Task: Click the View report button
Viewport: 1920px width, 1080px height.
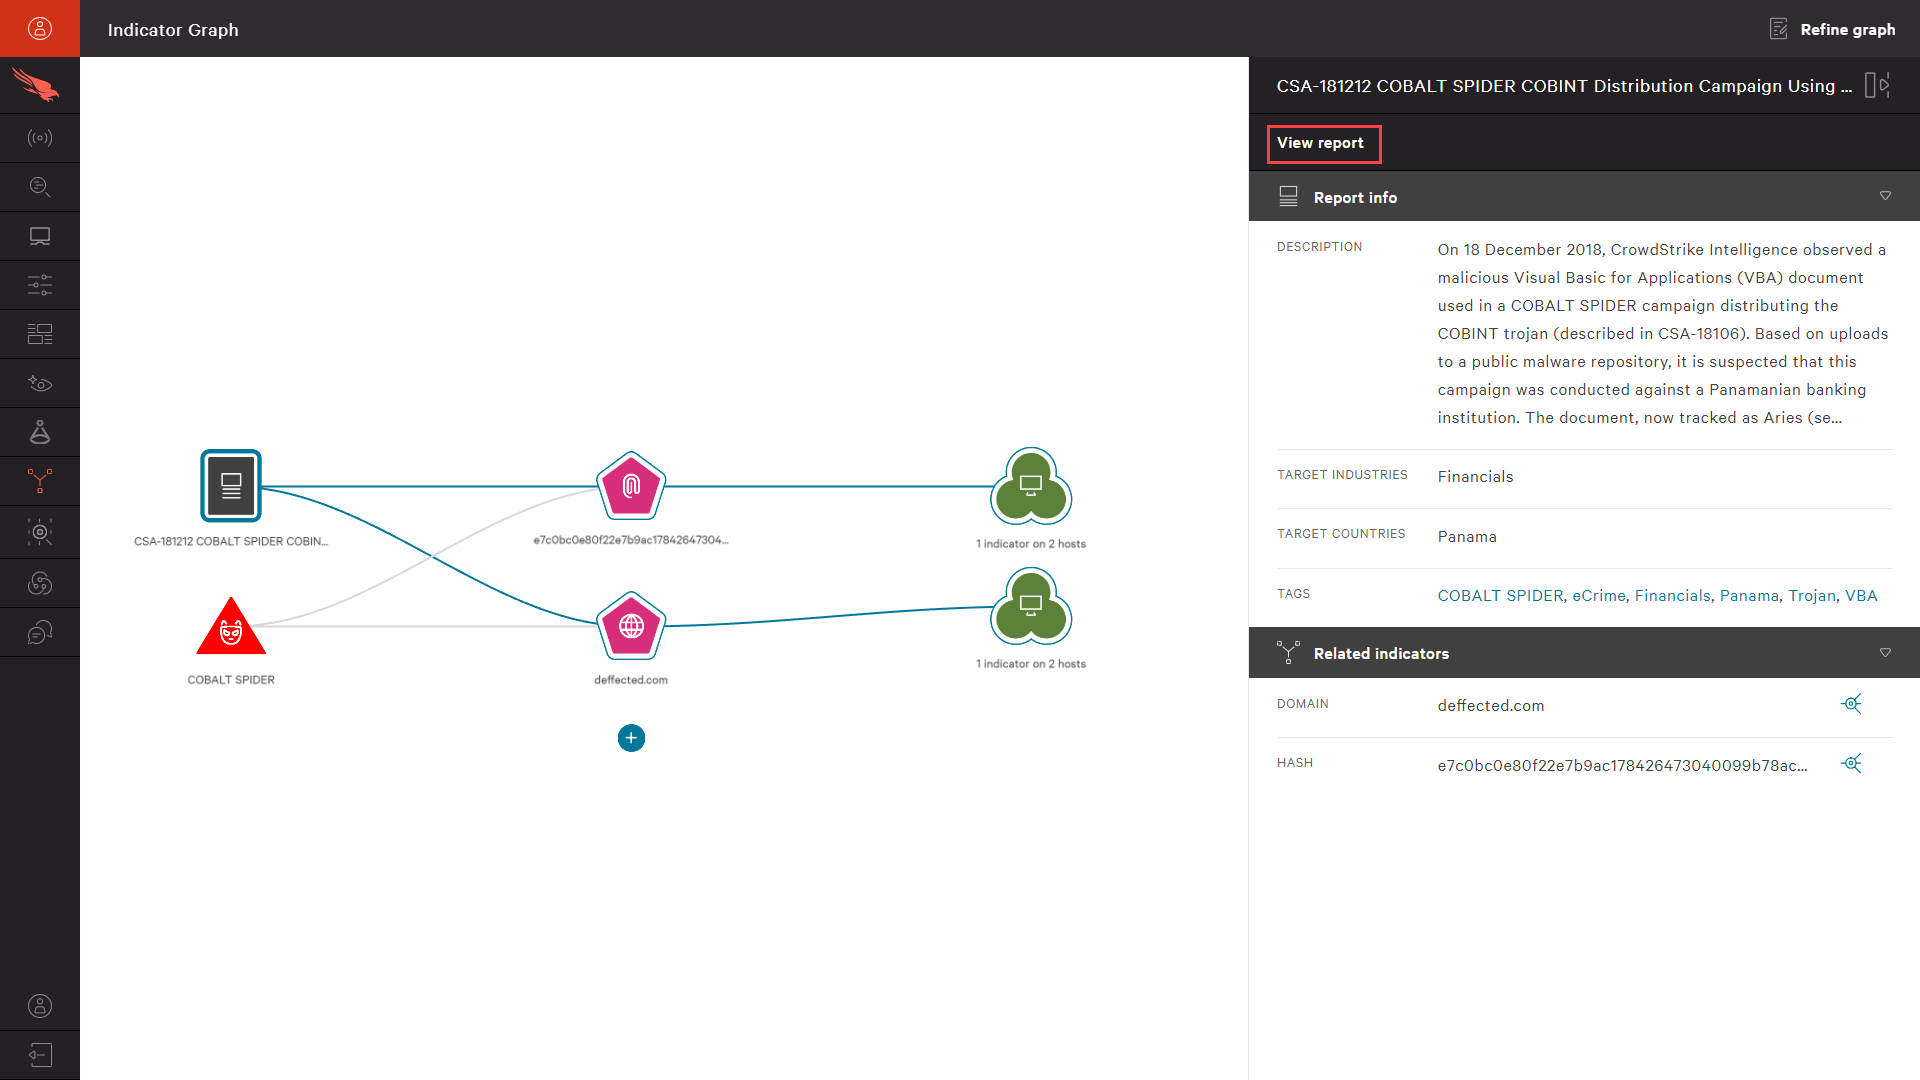Action: click(1322, 143)
